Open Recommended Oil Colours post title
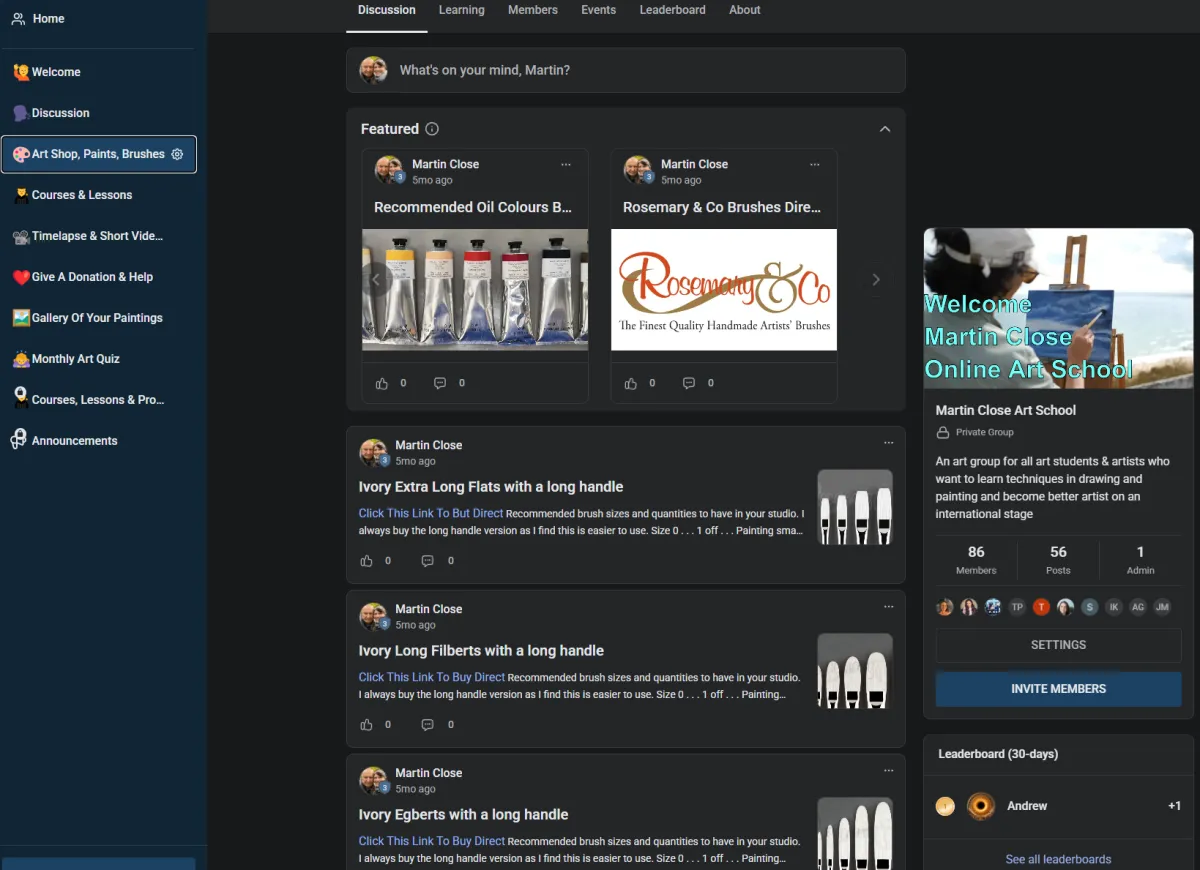 [x=473, y=207]
